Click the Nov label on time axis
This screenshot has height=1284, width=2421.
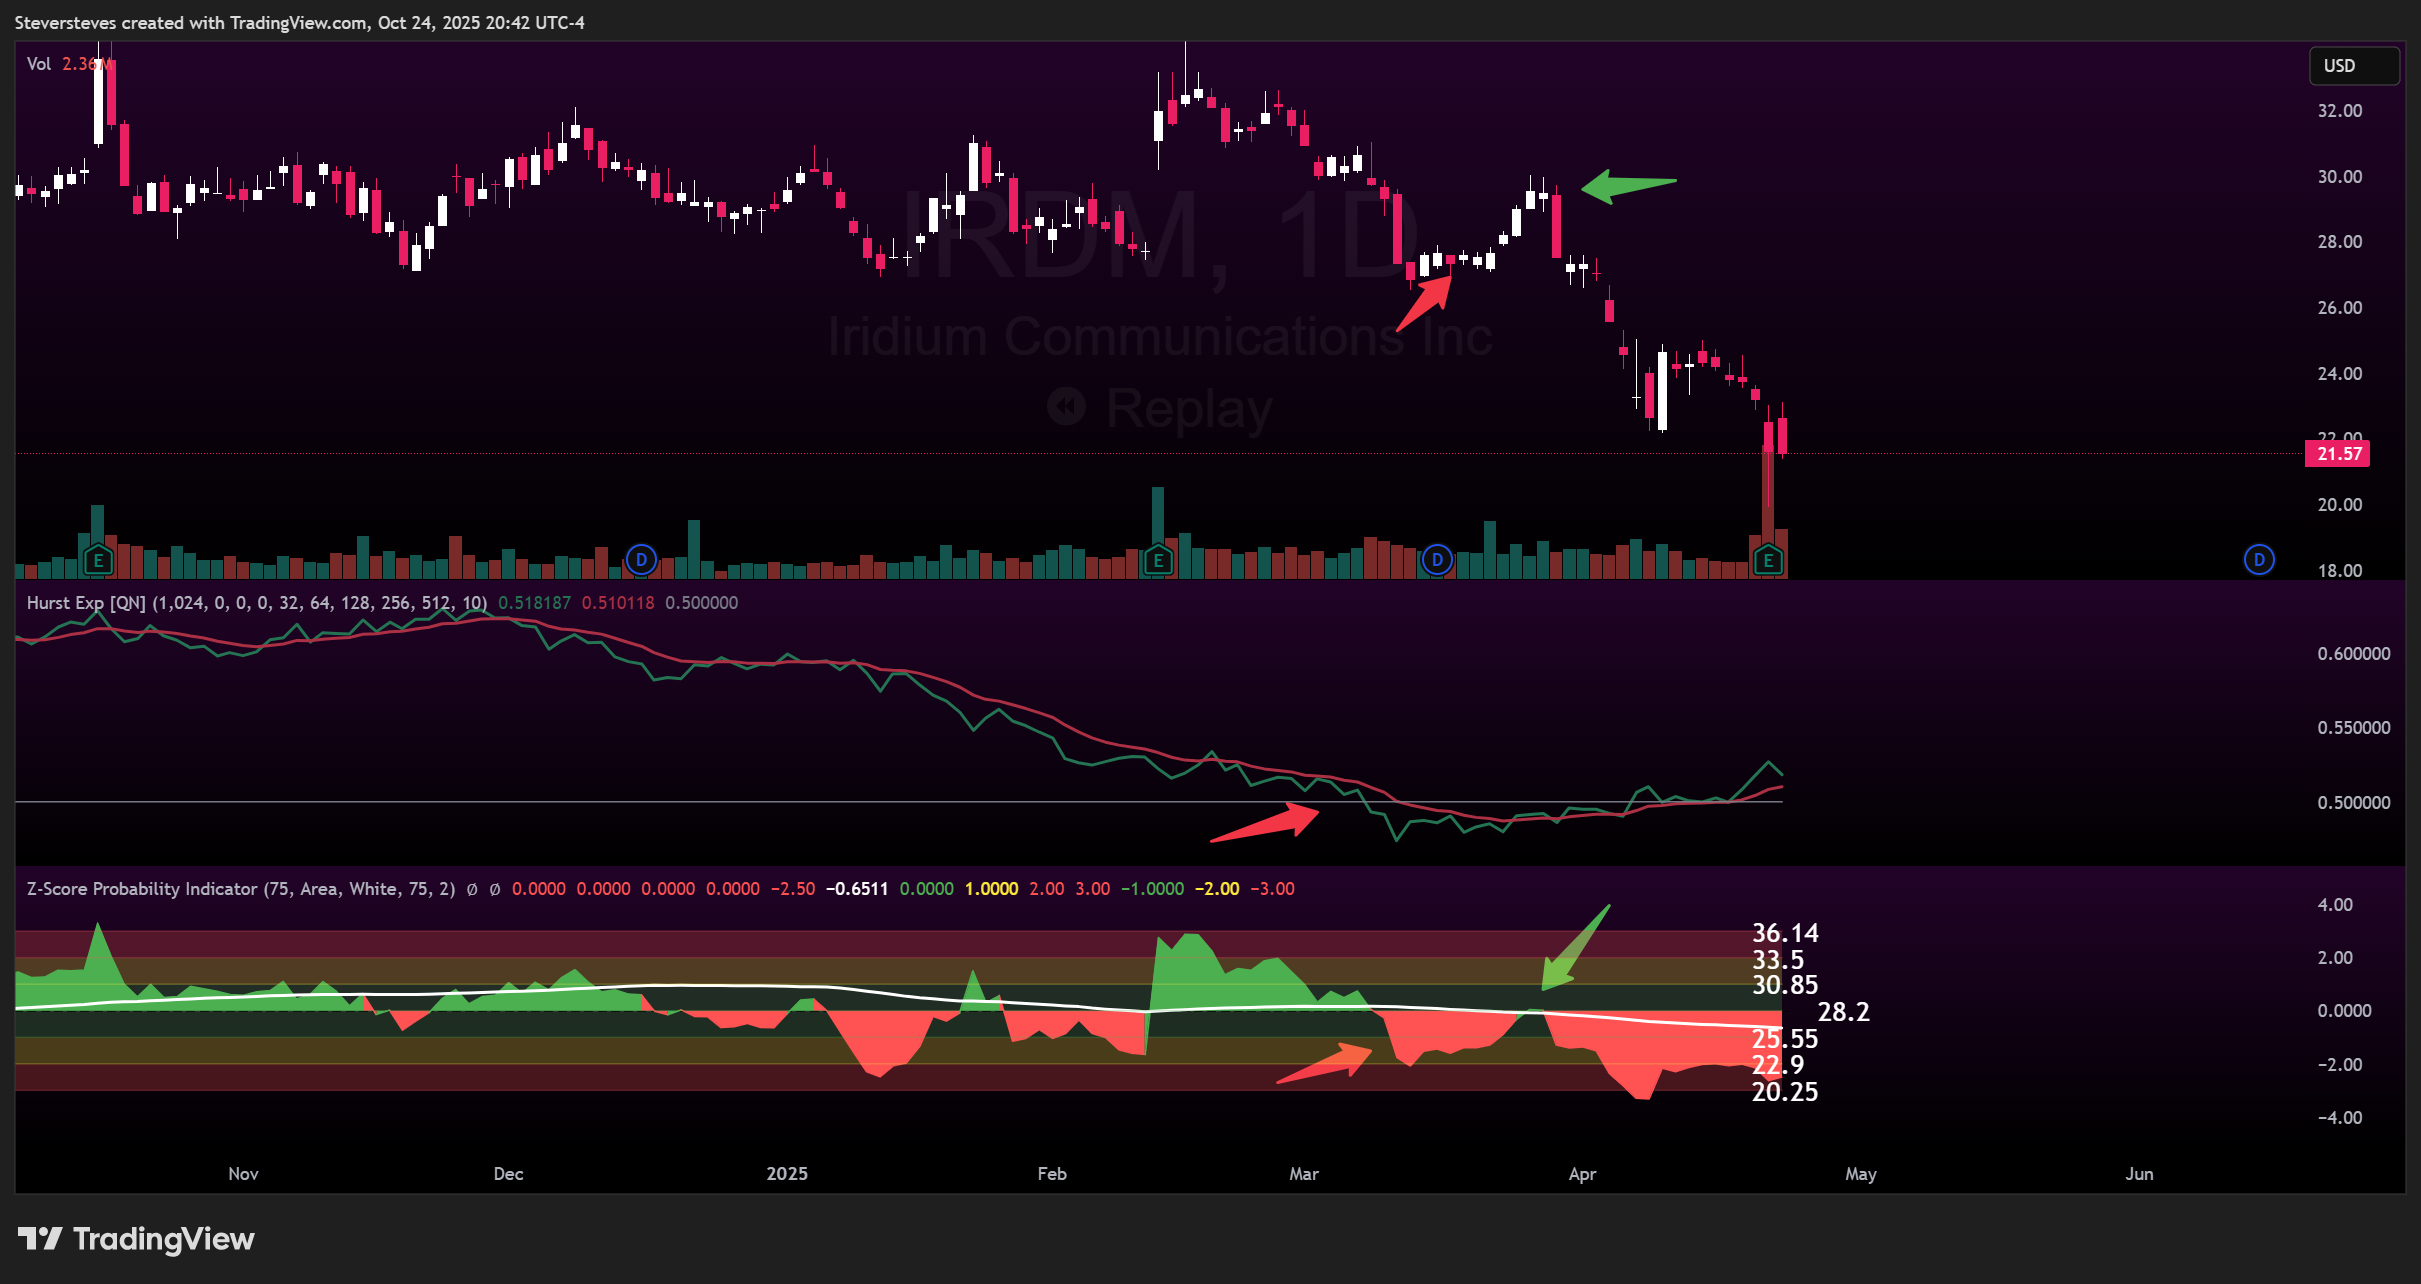(243, 1174)
